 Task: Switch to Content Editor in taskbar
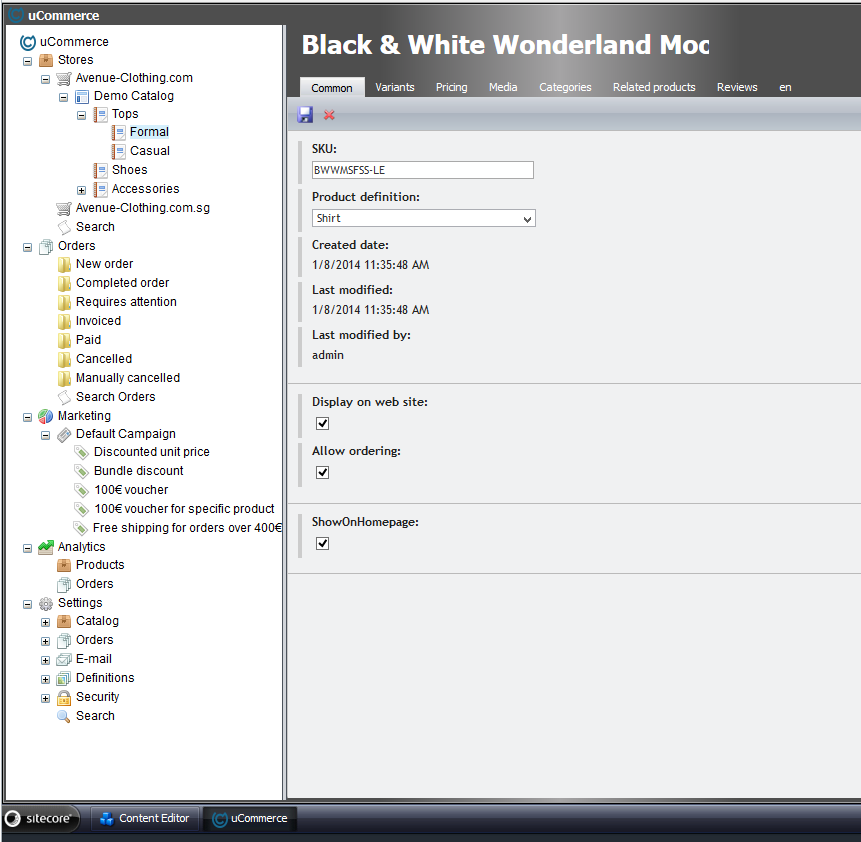pos(144,819)
